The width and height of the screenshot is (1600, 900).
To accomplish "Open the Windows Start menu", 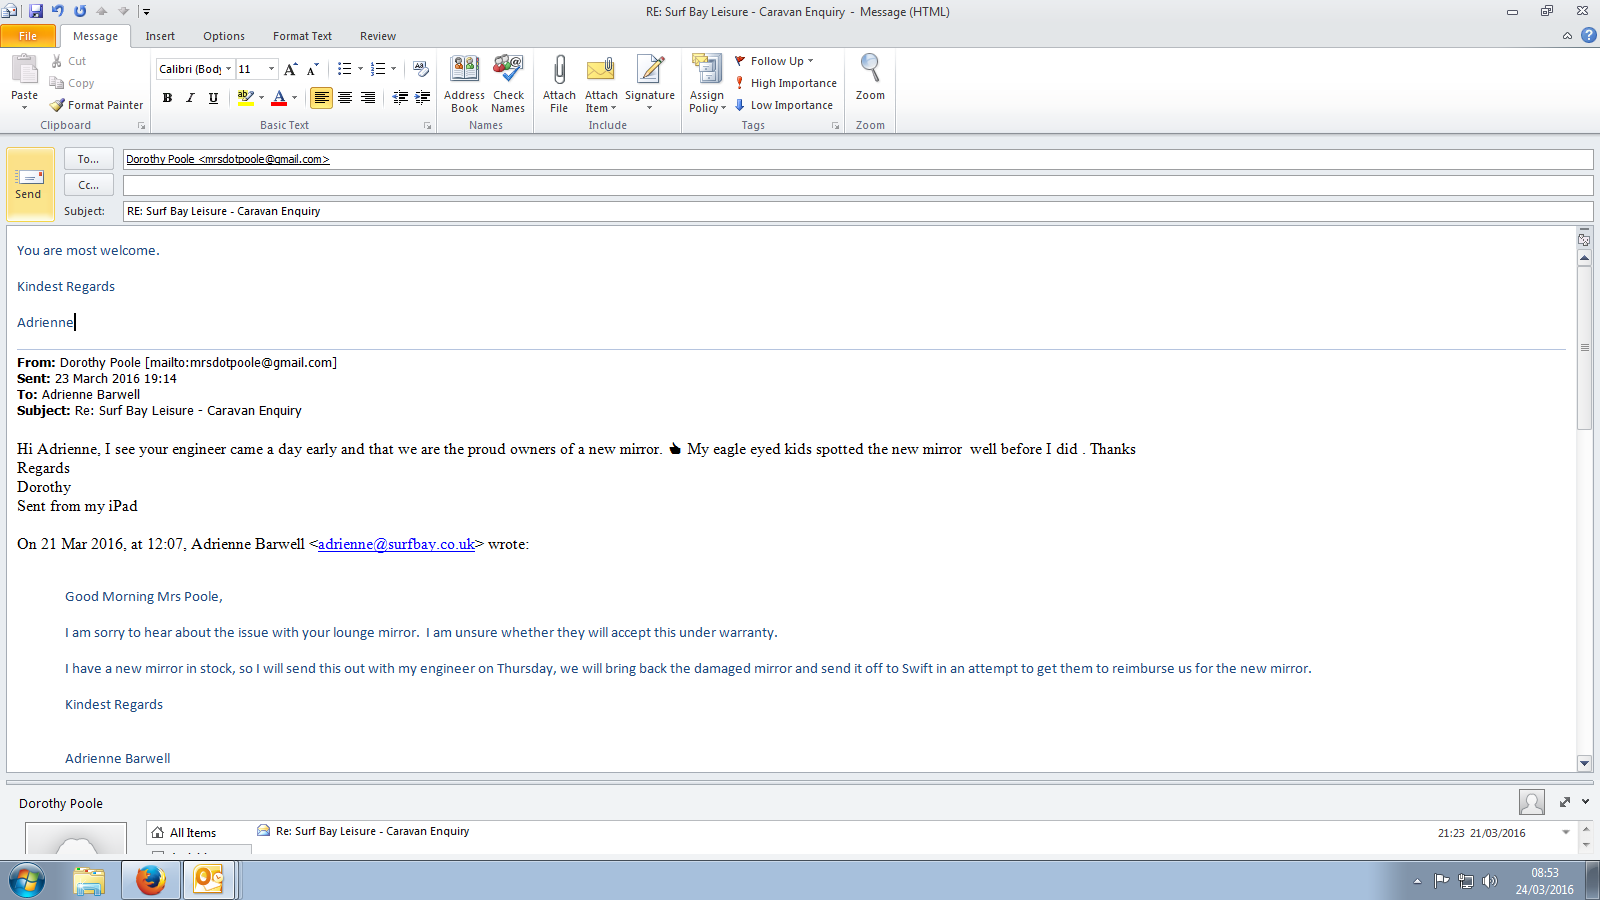I will (27, 881).
